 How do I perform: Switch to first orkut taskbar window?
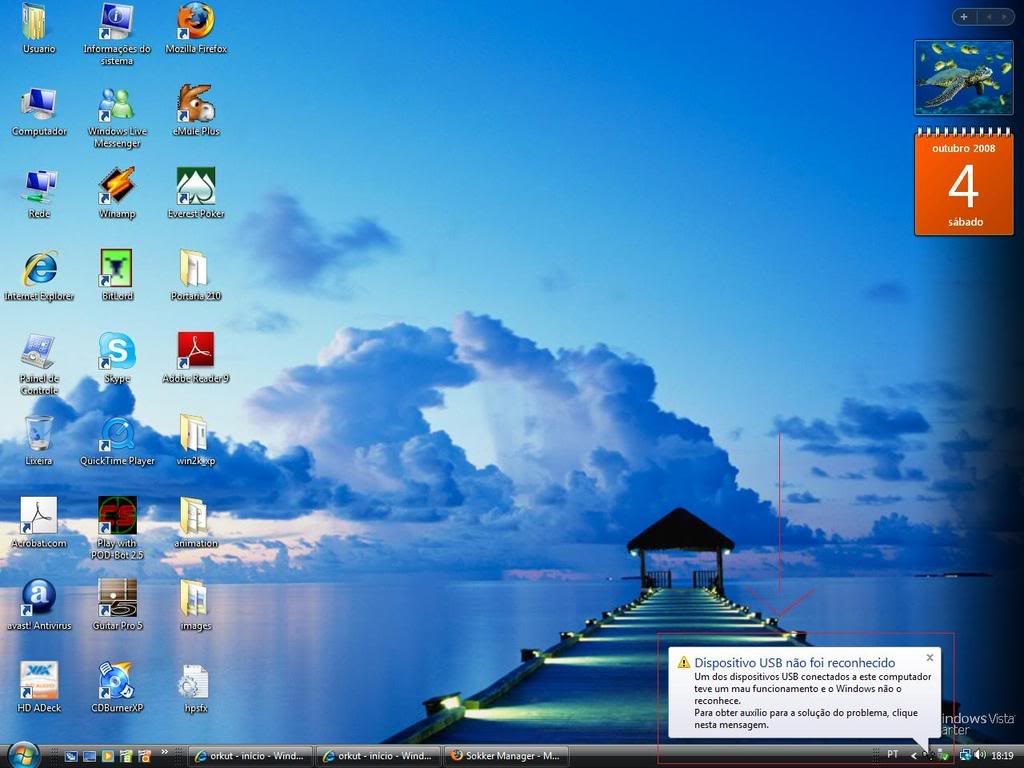point(252,756)
